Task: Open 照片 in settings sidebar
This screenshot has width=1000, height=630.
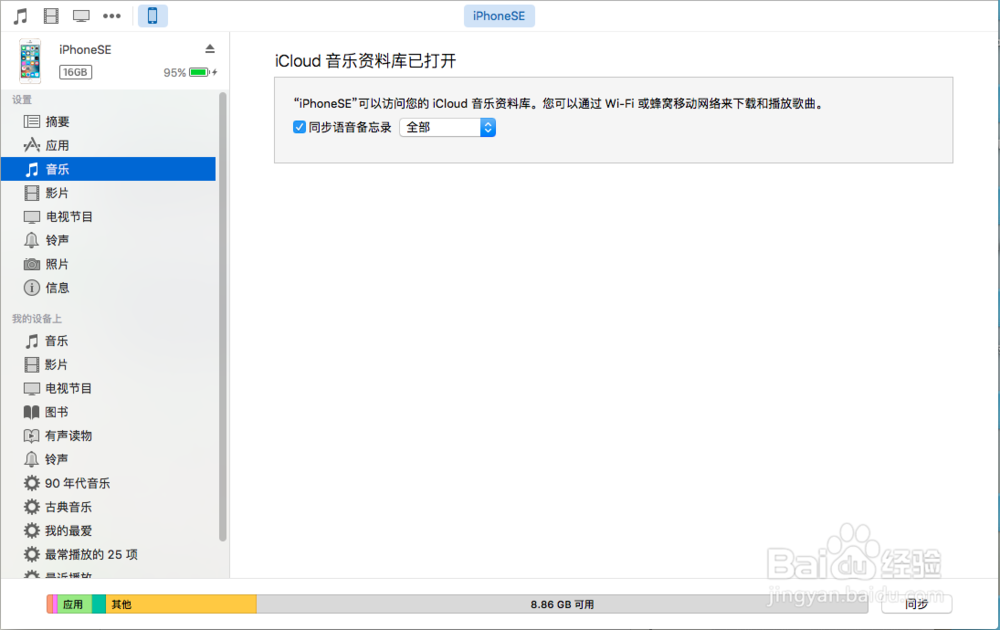Action: [108, 264]
